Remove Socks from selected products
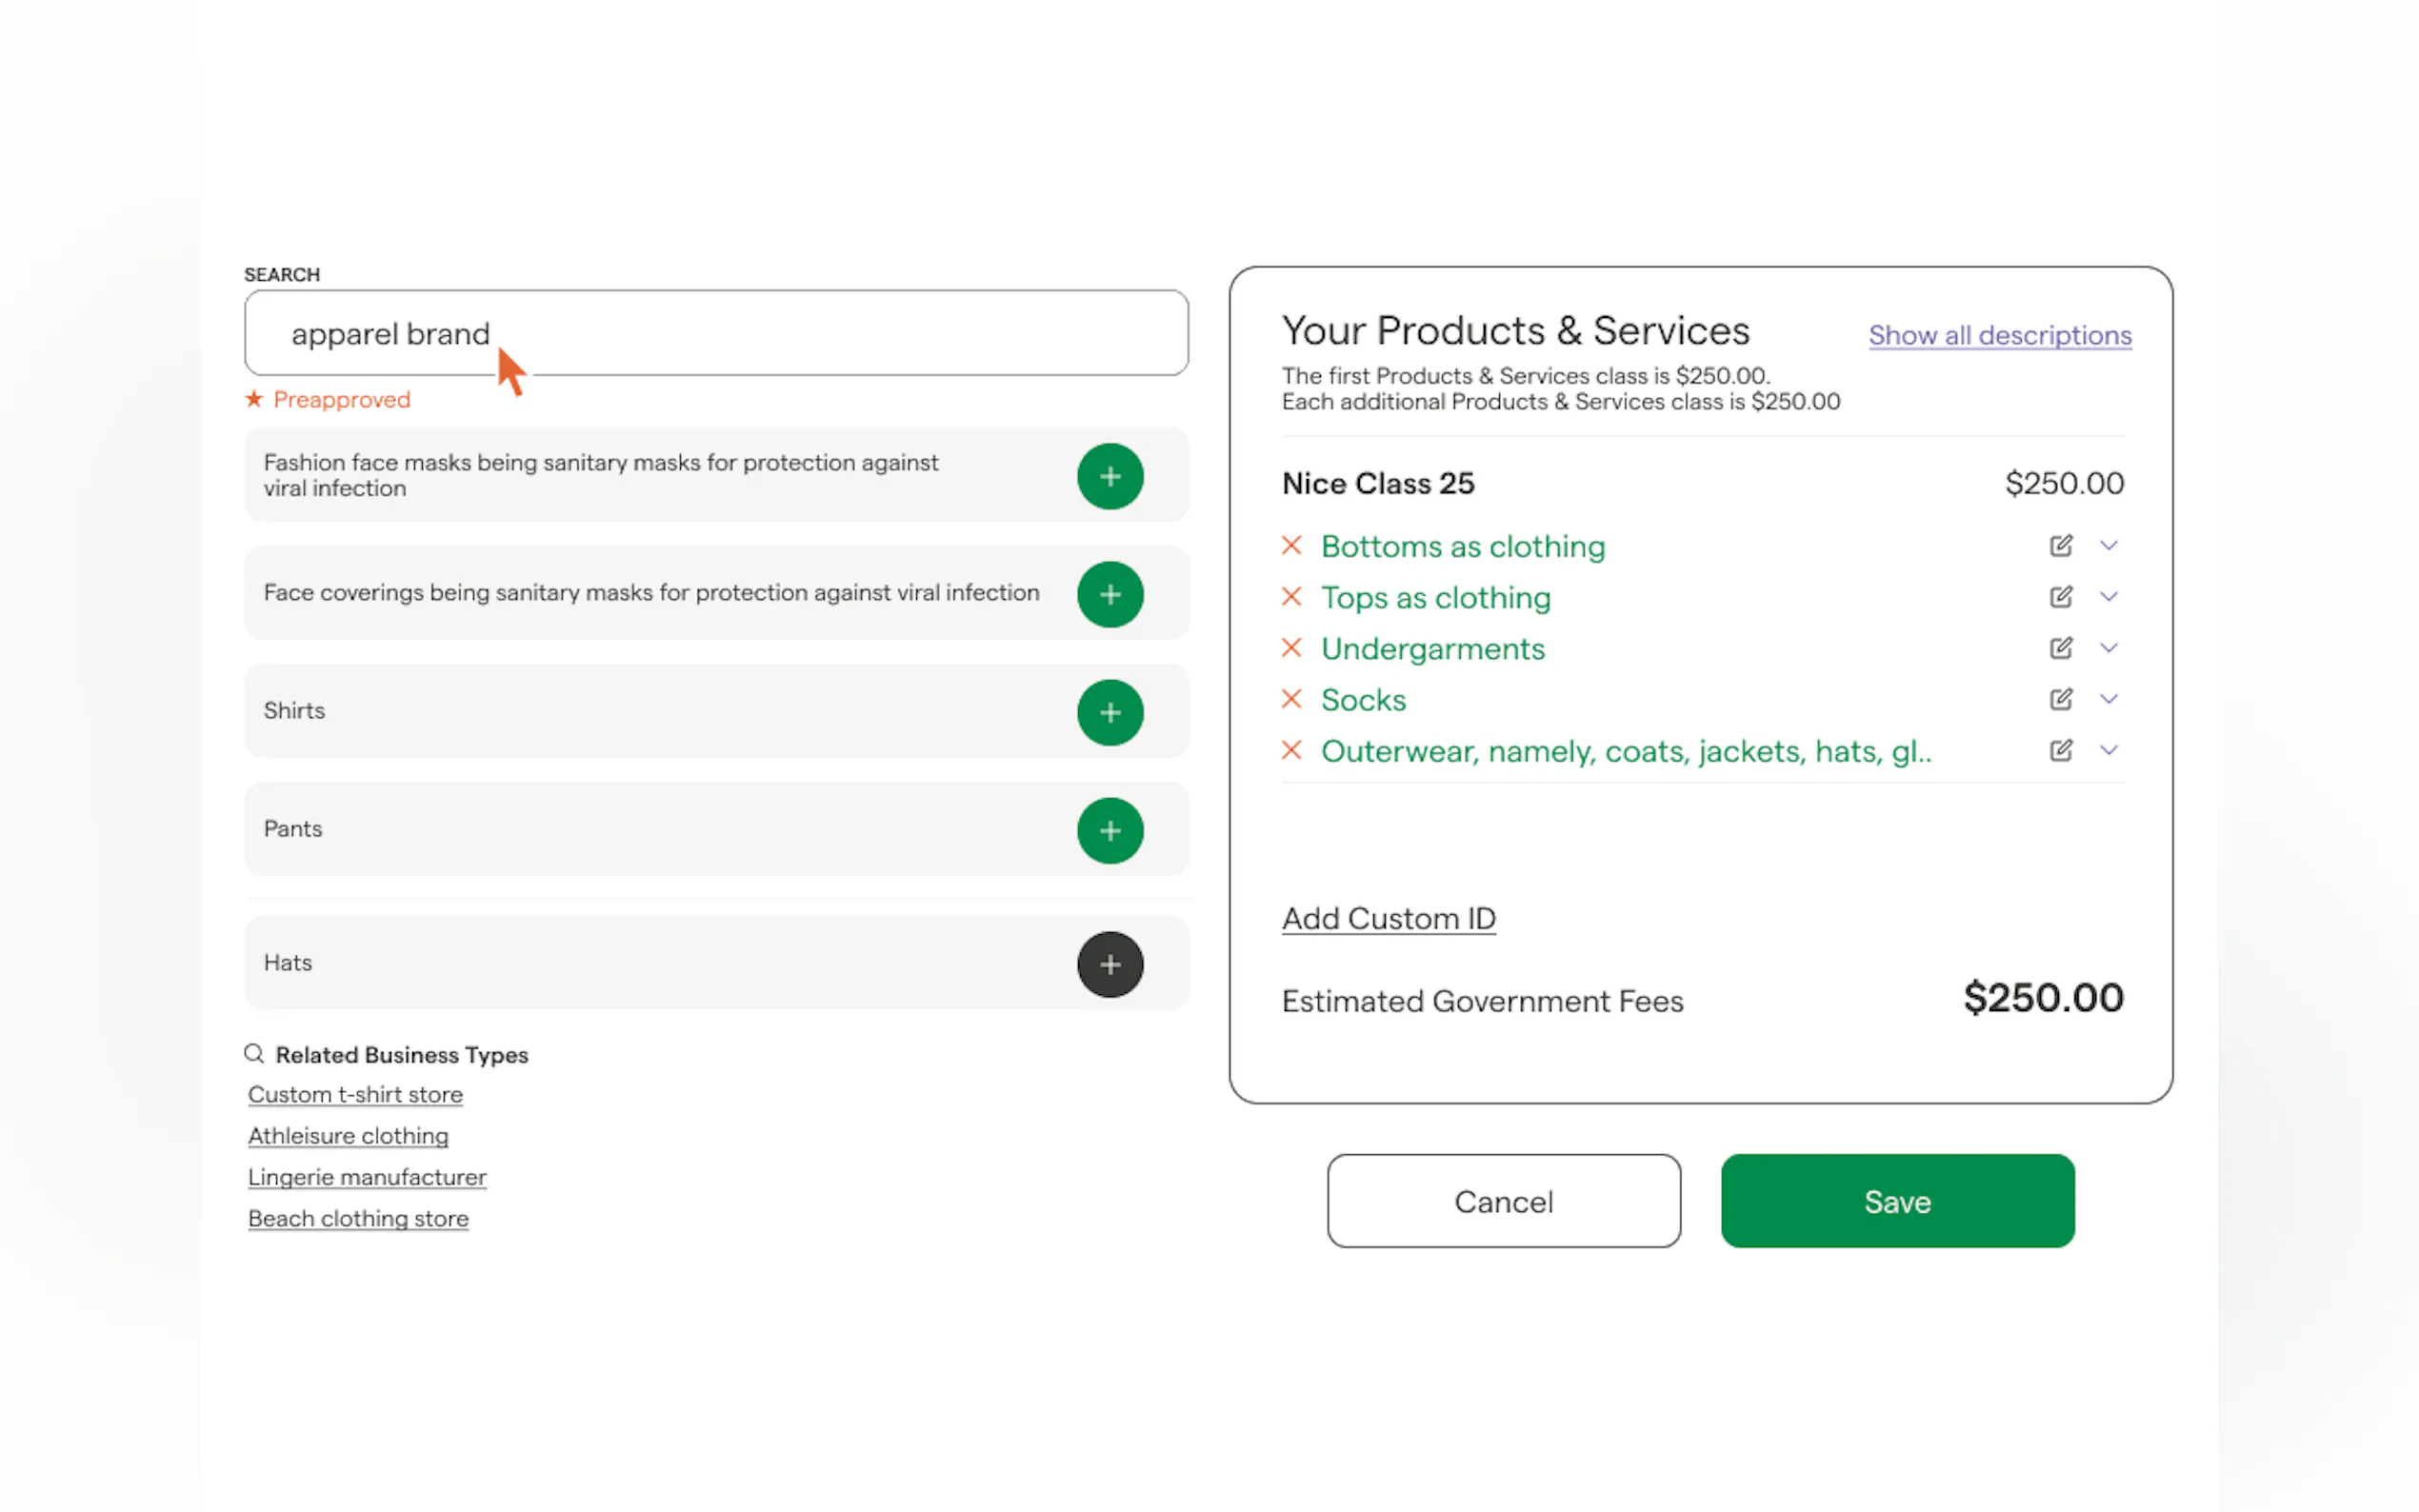Viewport: 2419px width, 1512px height. [x=1291, y=699]
